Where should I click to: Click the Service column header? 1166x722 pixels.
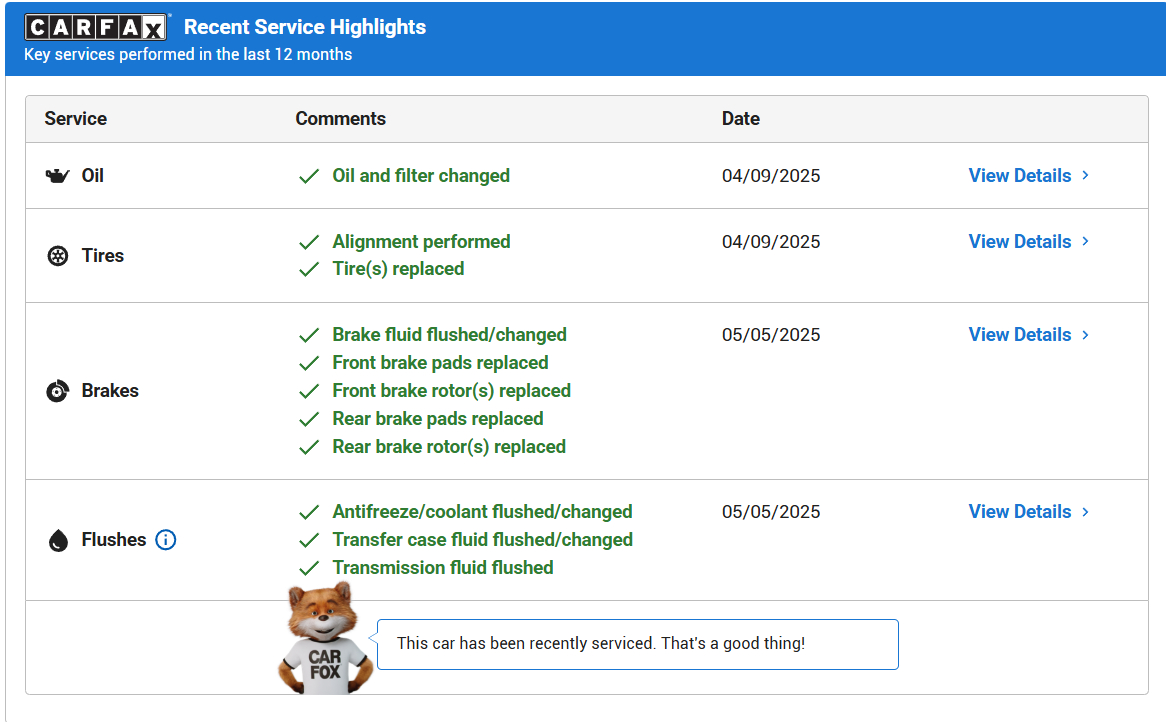click(x=76, y=119)
